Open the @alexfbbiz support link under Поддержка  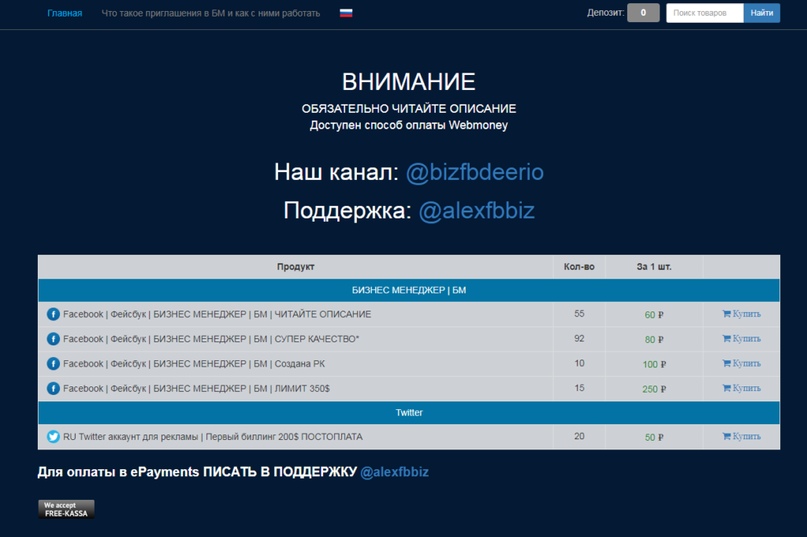[x=477, y=211]
